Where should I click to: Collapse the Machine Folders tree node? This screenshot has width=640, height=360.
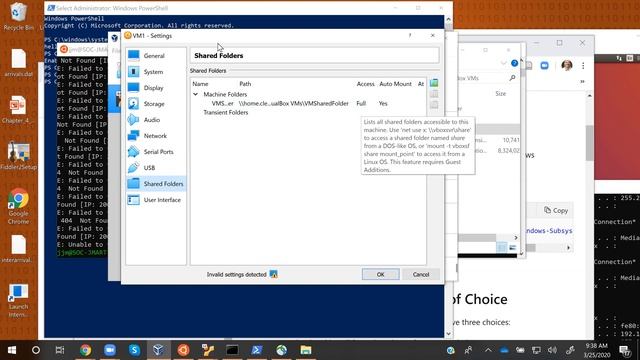[196, 94]
